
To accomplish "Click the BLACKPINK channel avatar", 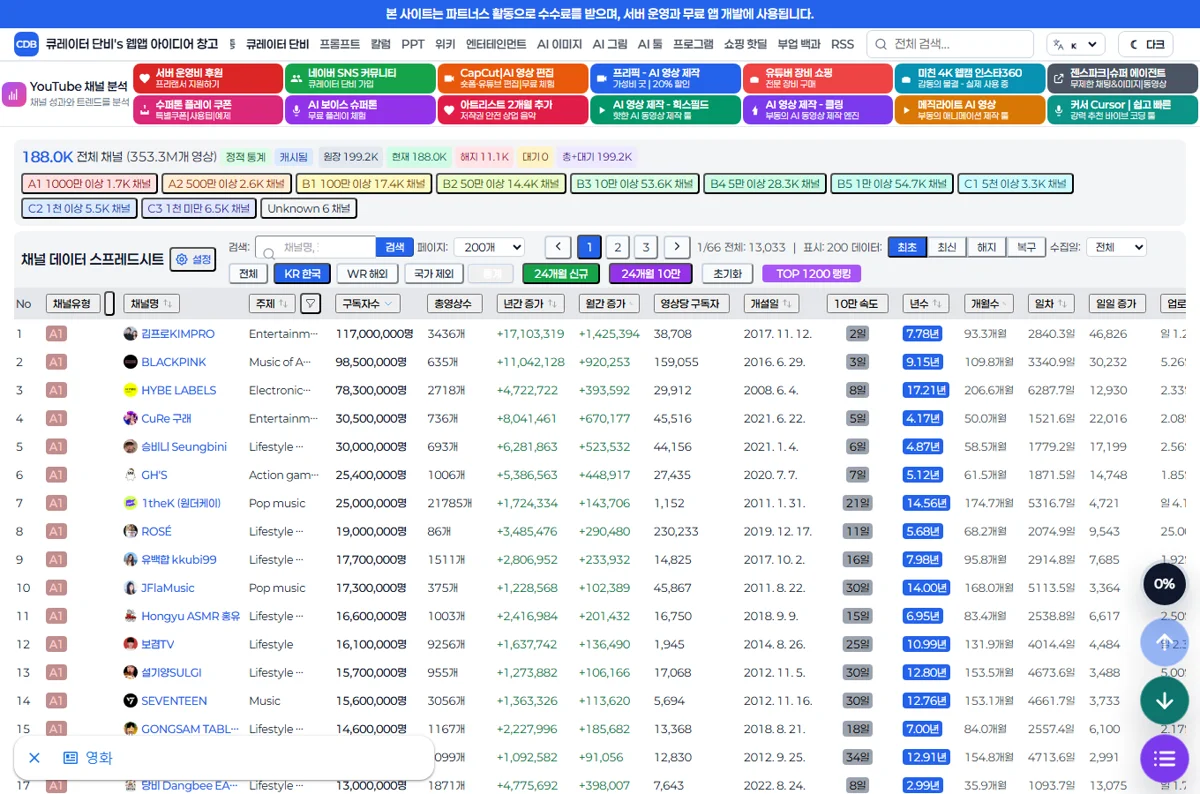I will (x=130, y=361).
